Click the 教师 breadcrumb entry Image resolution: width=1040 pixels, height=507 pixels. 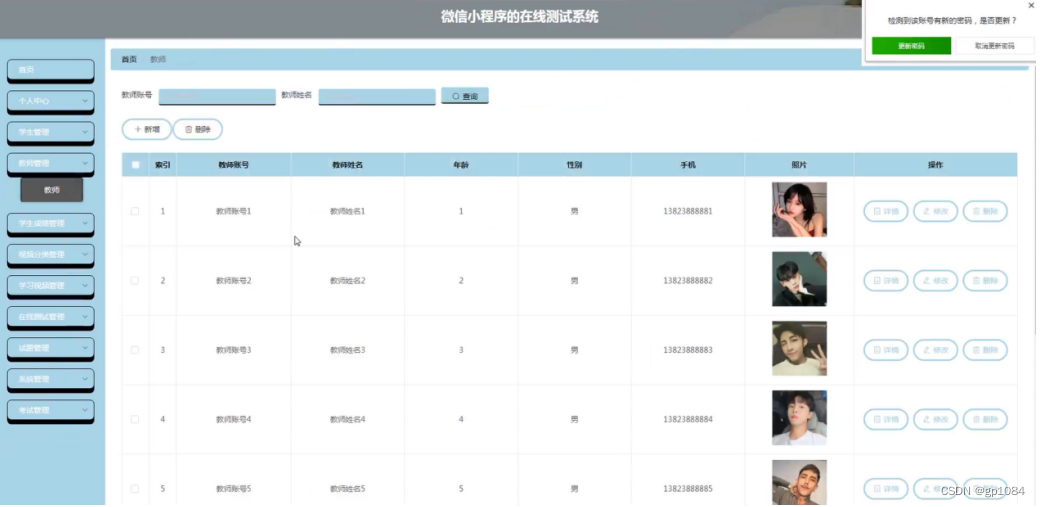pos(158,60)
